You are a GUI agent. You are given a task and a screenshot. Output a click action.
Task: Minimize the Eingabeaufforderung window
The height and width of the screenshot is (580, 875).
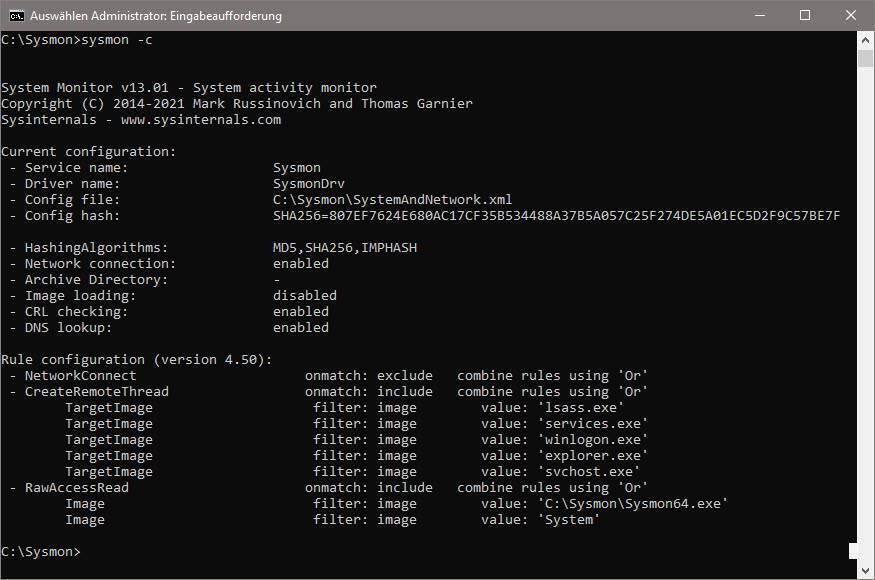tap(758, 16)
